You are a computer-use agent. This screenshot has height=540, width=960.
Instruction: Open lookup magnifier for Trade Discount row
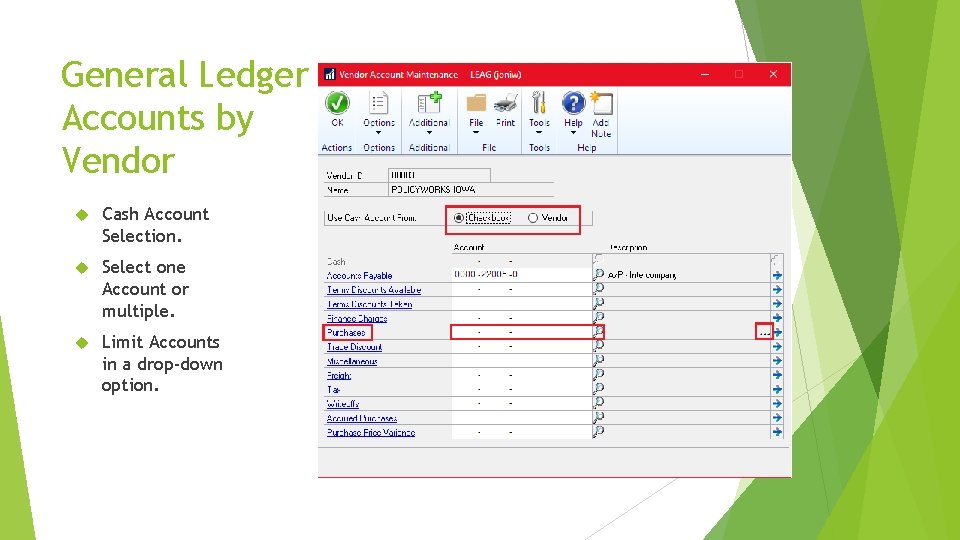(598, 346)
